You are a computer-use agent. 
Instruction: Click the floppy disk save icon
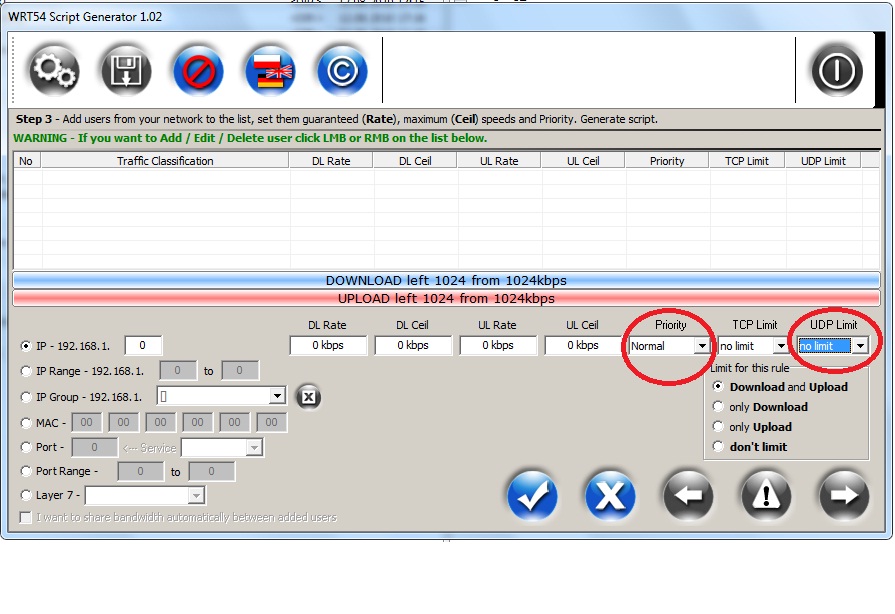pyautogui.click(x=126, y=71)
